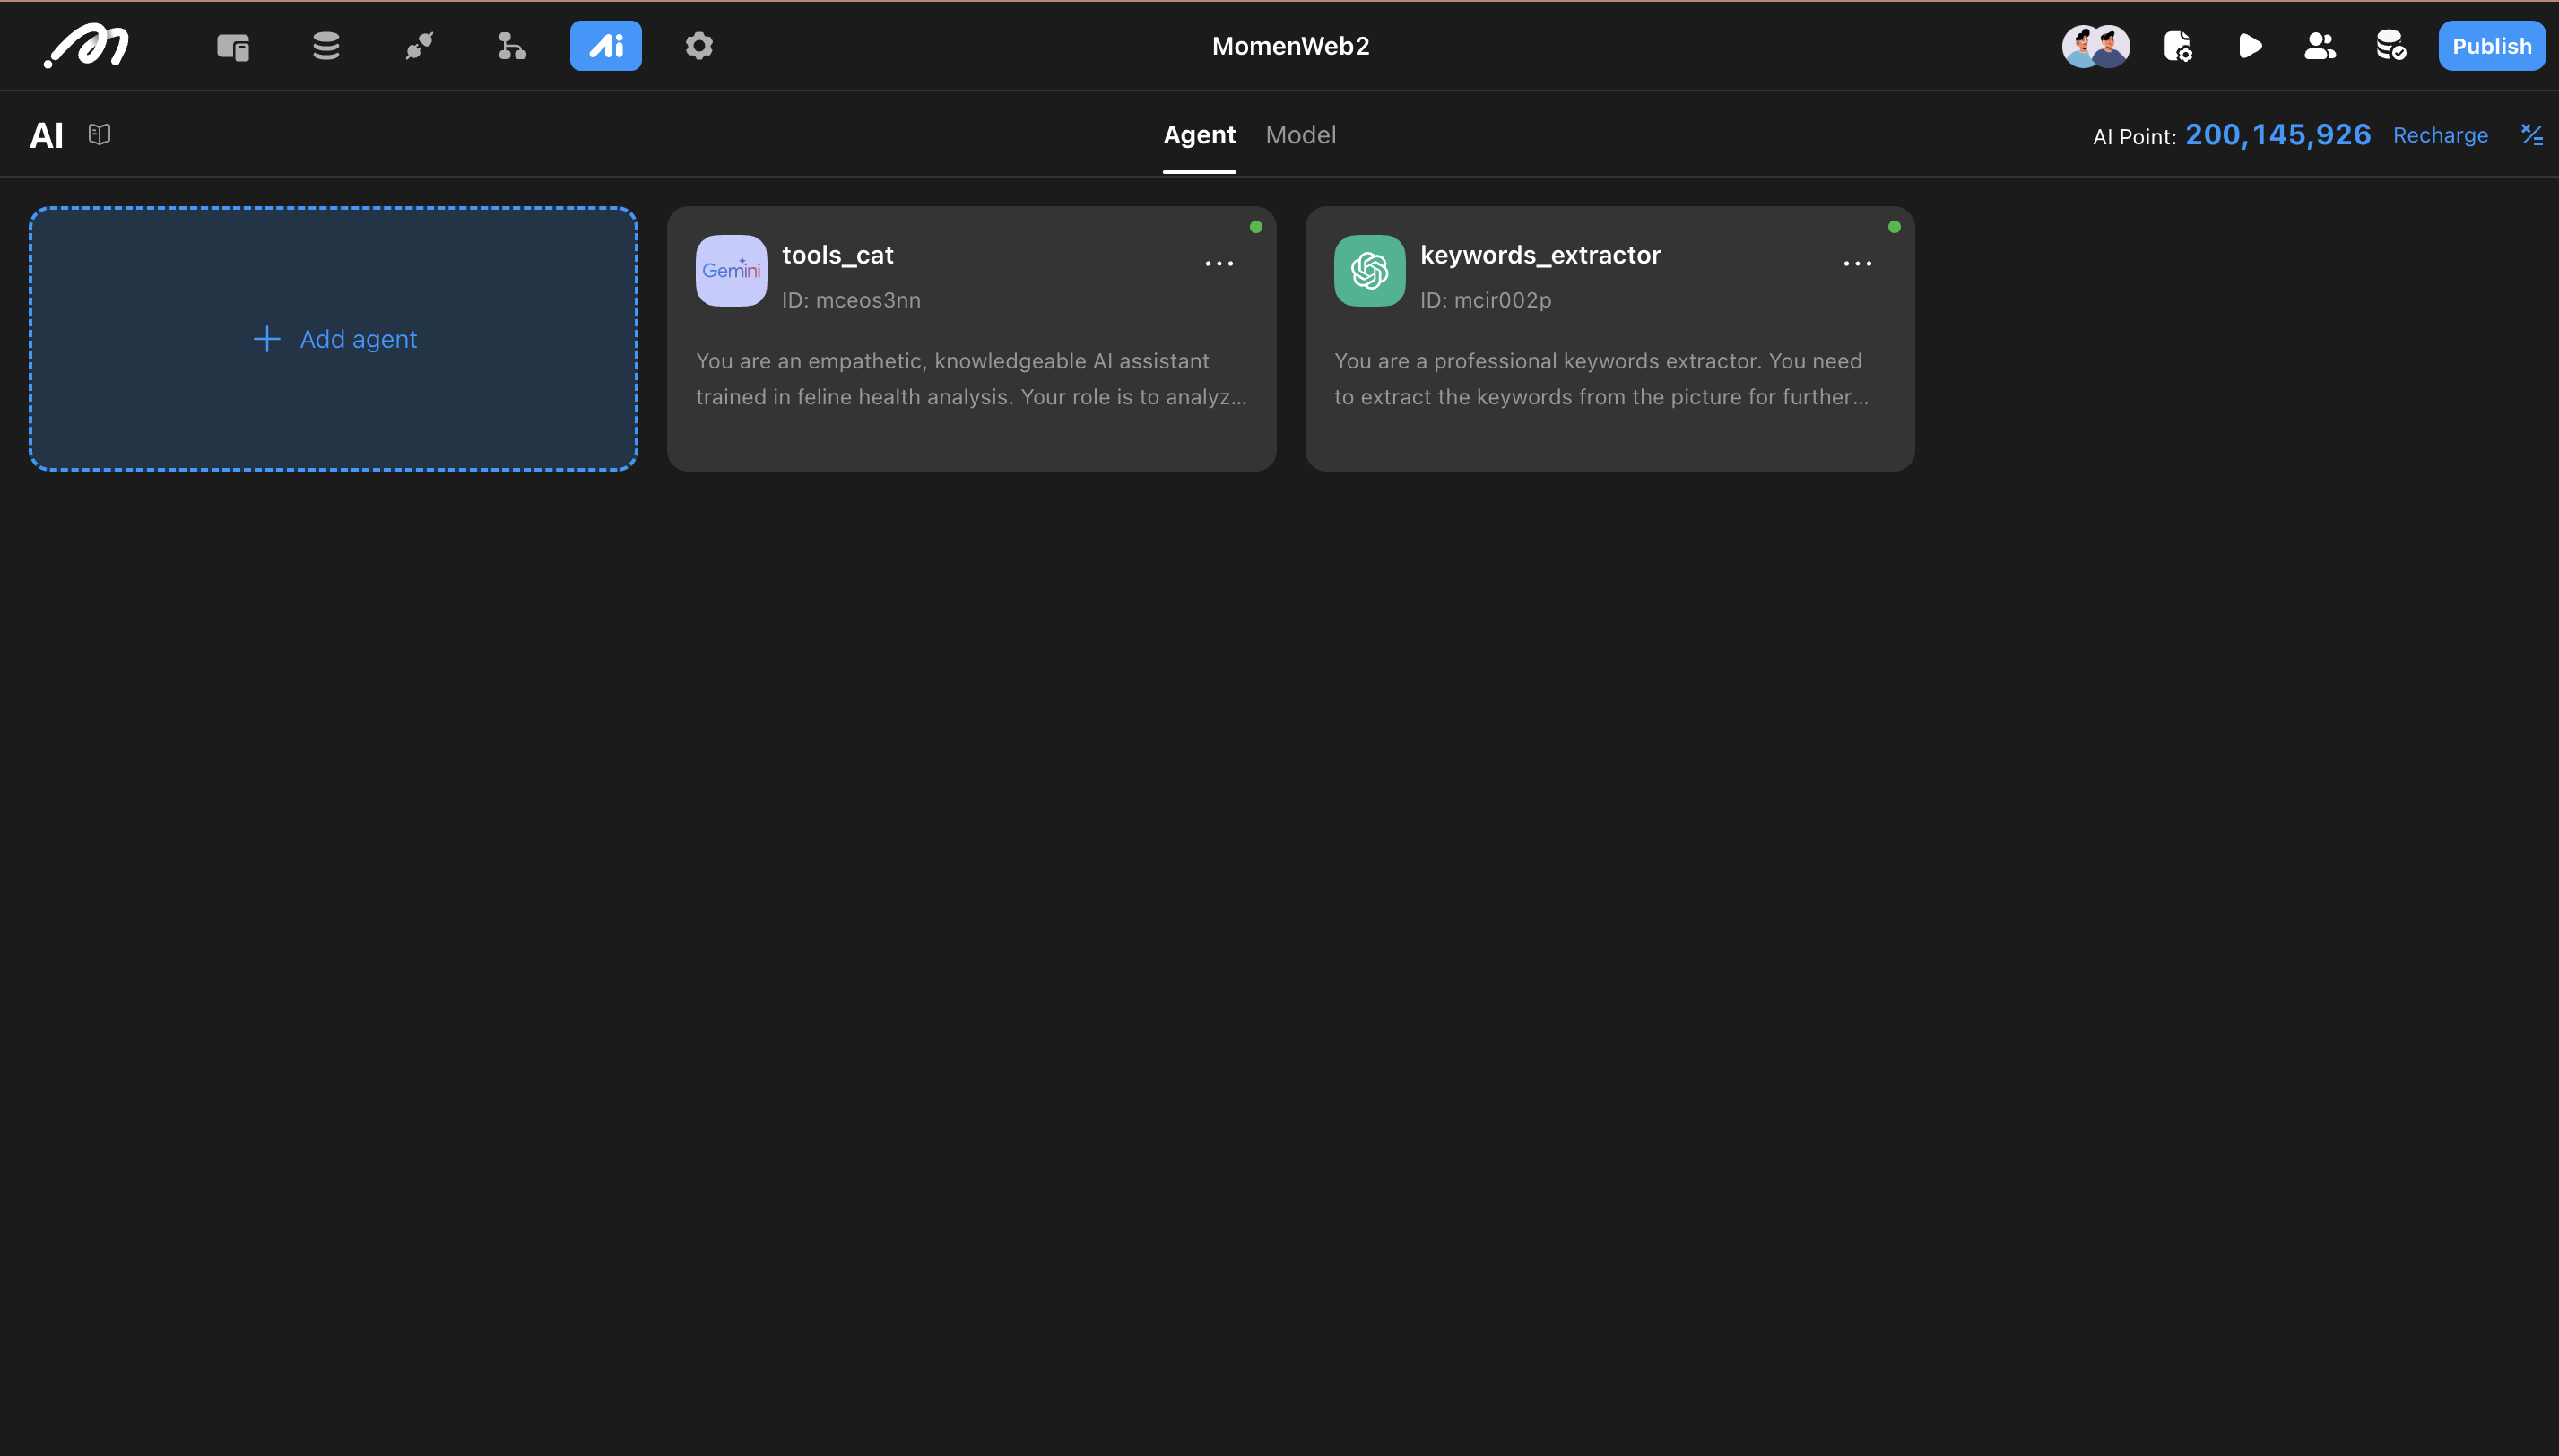Click the Momen logo icon

(87, 46)
